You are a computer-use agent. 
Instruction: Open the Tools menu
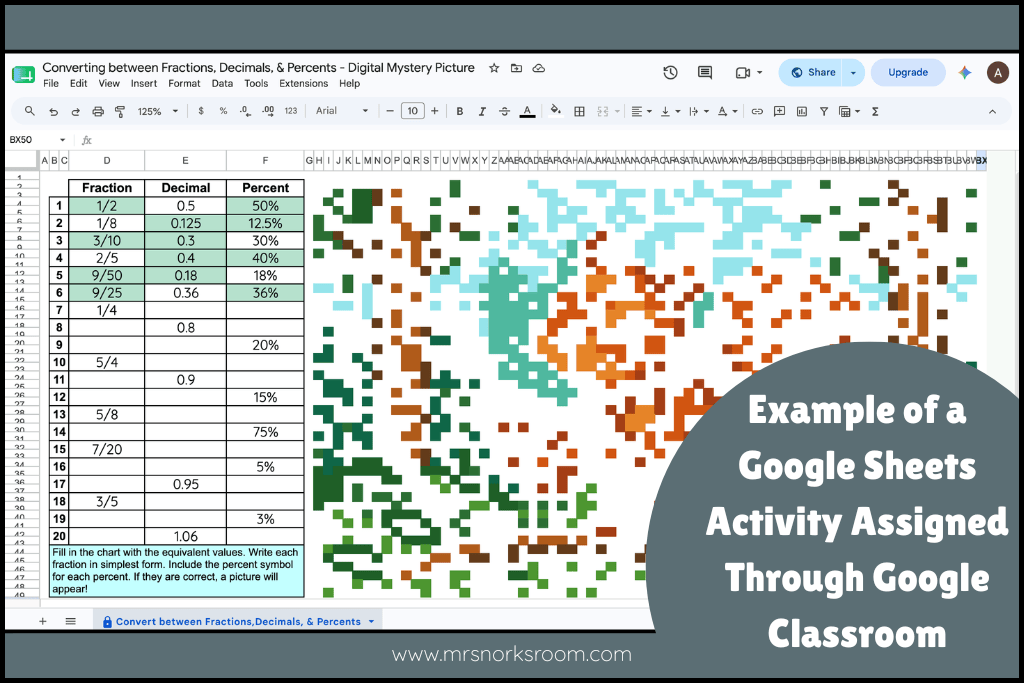coord(256,84)
